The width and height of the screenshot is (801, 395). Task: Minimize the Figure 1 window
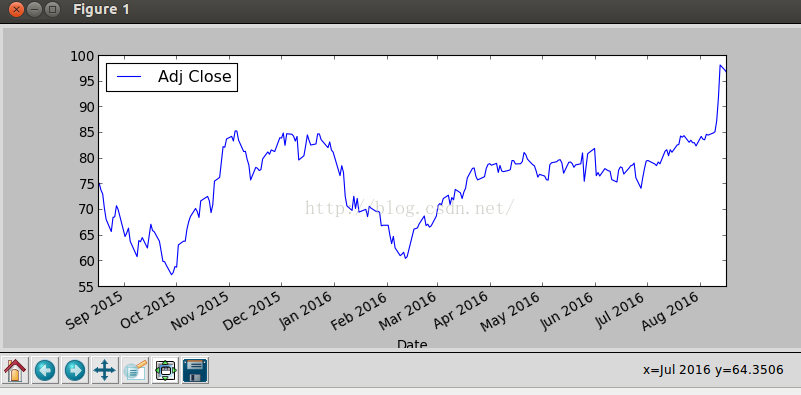tap(34, 9)
